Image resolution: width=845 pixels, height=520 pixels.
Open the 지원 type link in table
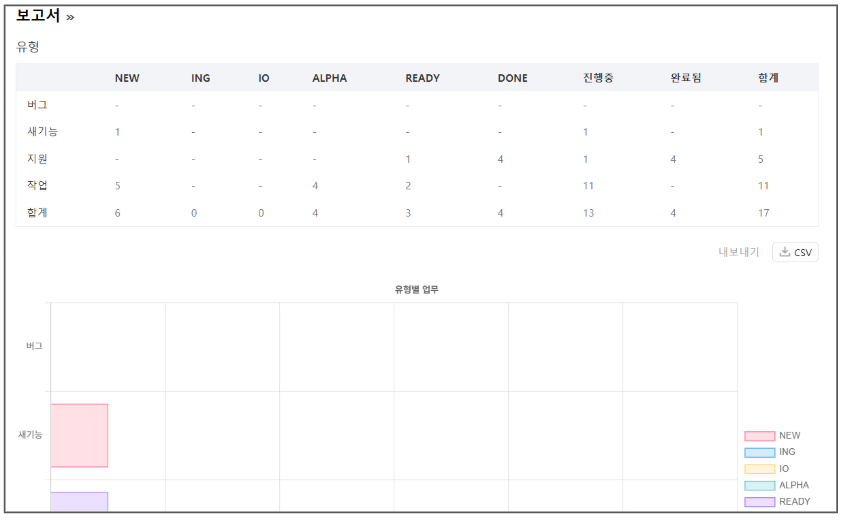click(37, 159)
